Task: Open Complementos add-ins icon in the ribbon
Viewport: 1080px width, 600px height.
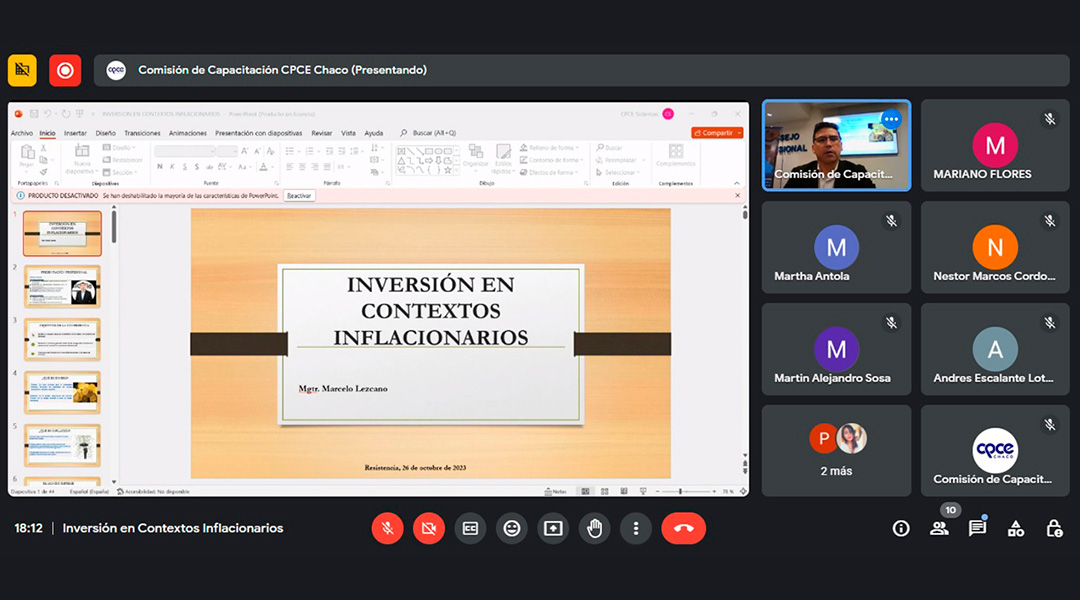Action: [676, 155]
